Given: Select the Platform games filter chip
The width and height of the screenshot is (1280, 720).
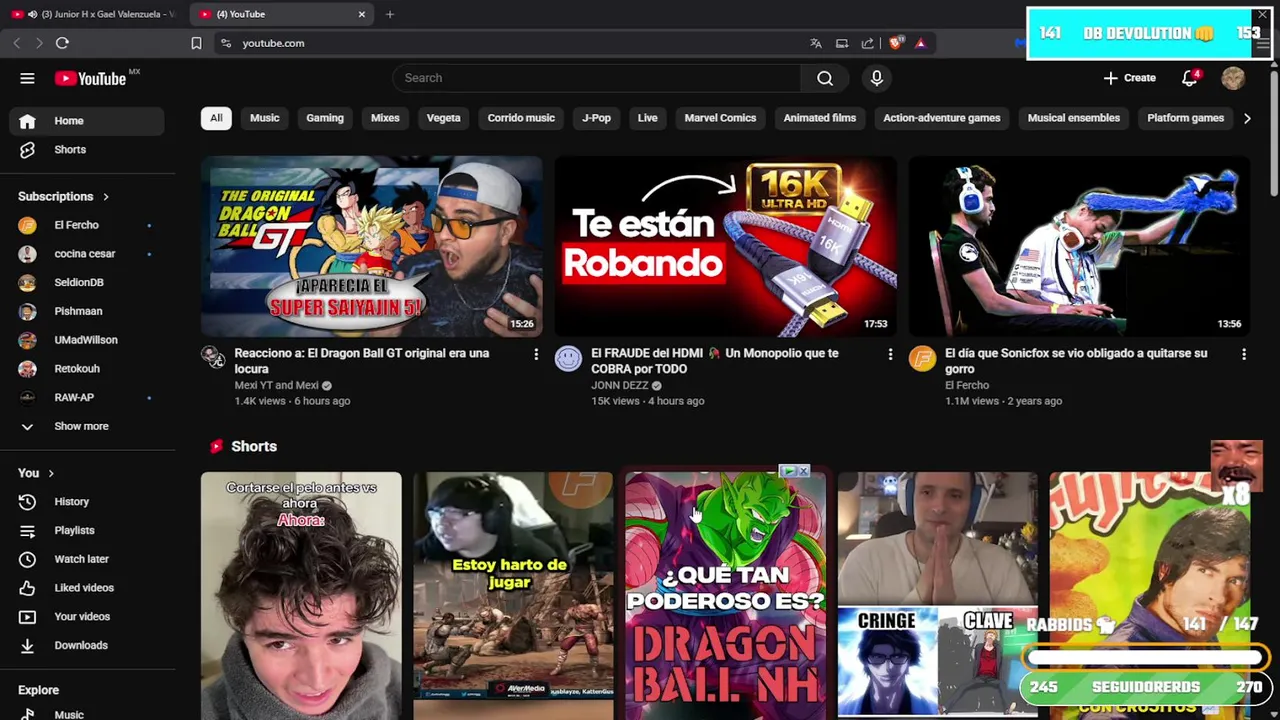Looking at the screenshot, I should (x=1185, y=118).
